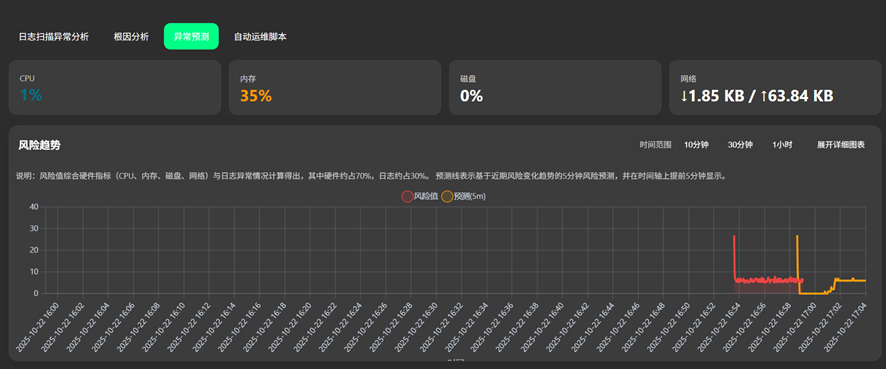Click the CPU 1% card

pyautogui.click(x=115, y=88)
